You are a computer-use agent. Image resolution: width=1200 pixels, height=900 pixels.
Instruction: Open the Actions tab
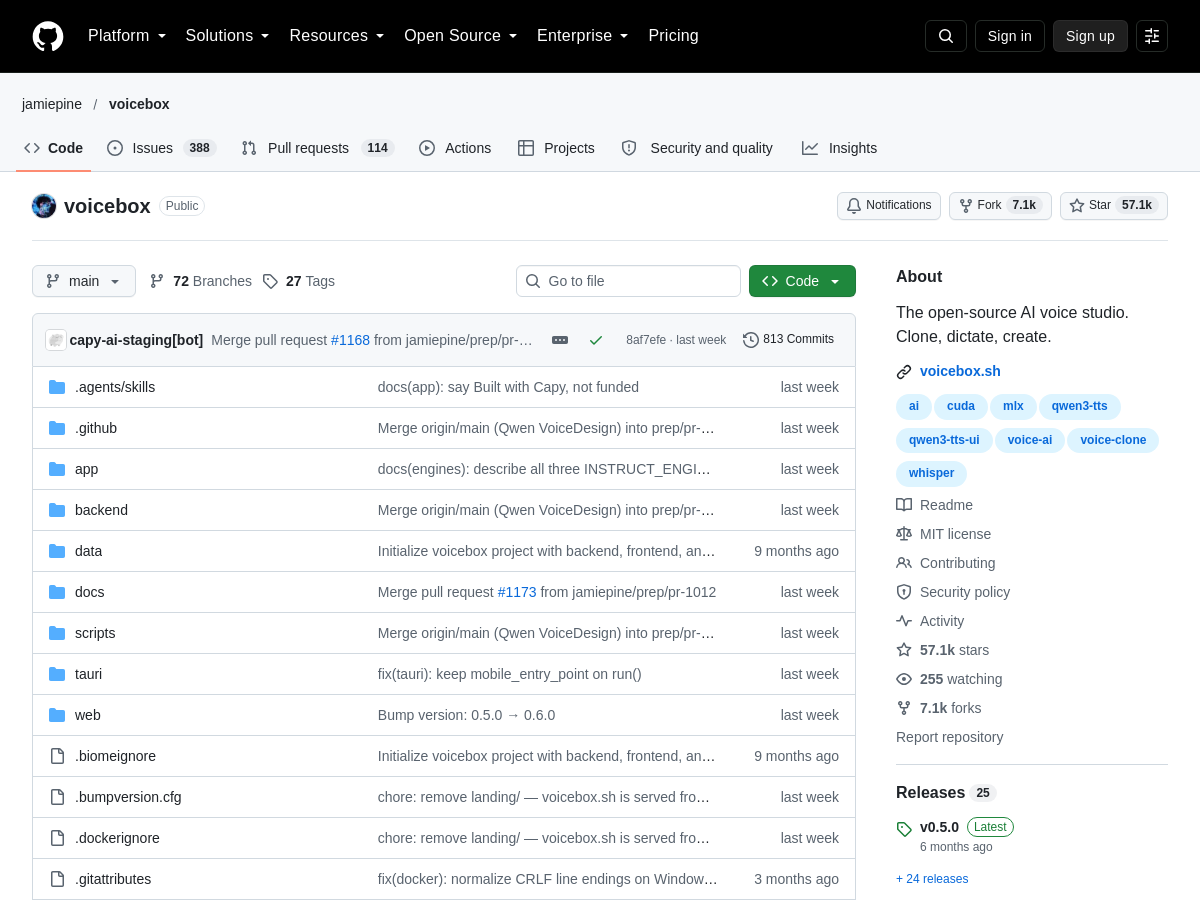(455, 148)
